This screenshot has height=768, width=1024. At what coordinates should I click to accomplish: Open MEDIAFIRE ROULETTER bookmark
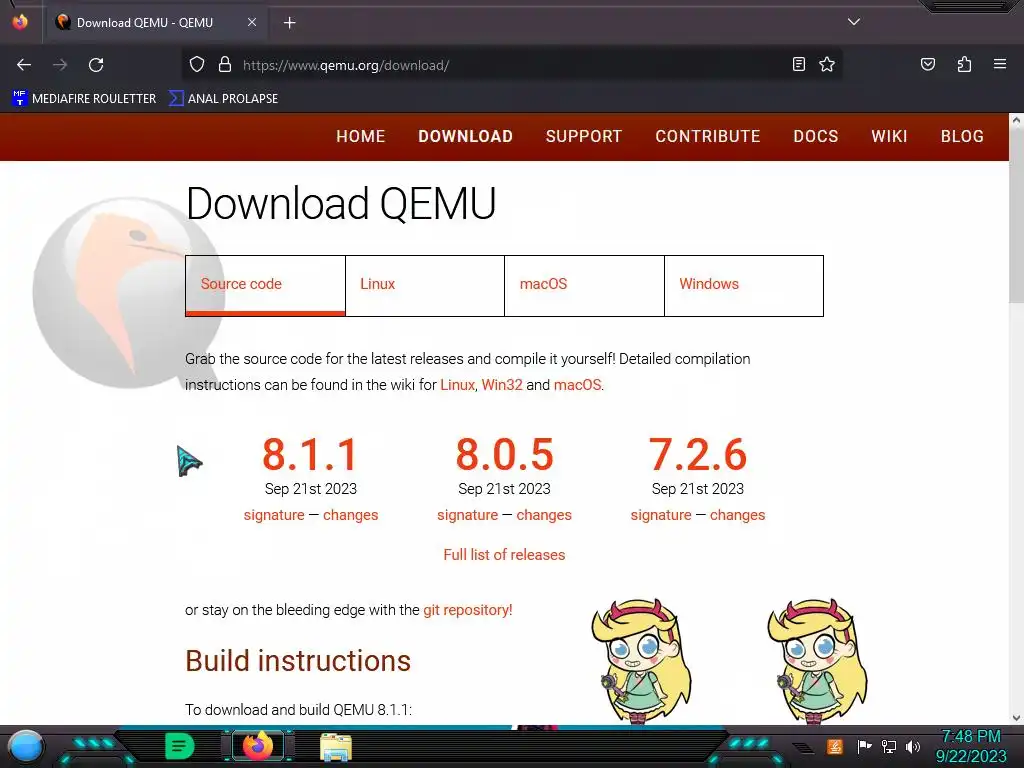click(84, 99)
